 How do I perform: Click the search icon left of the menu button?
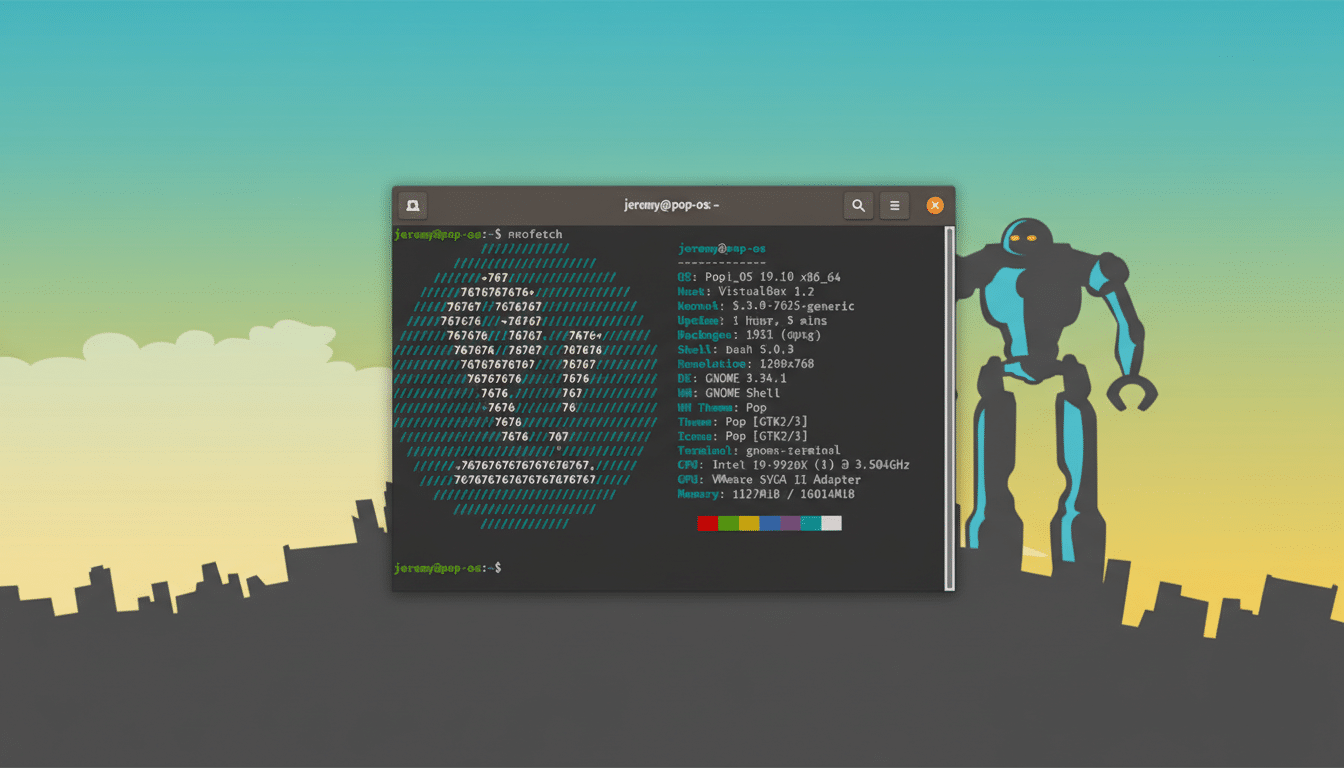[x=858, y=205]
